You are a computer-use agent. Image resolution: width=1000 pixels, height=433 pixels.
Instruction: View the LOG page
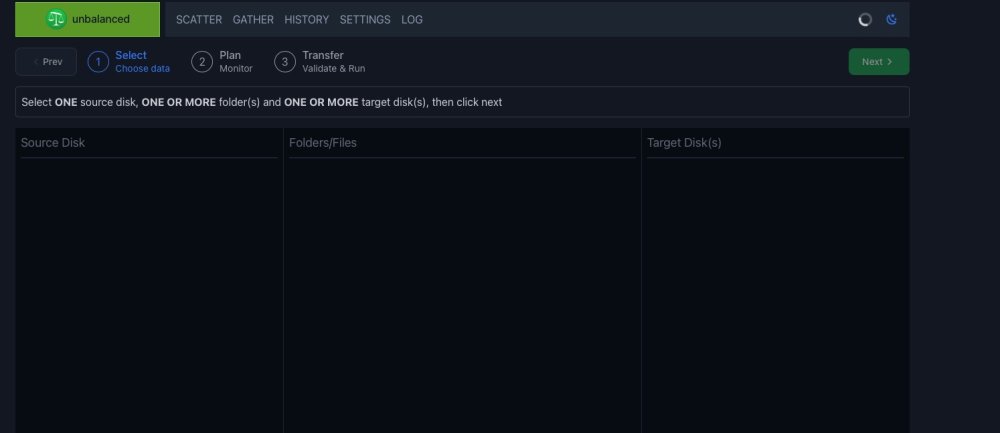coord(412,20)
